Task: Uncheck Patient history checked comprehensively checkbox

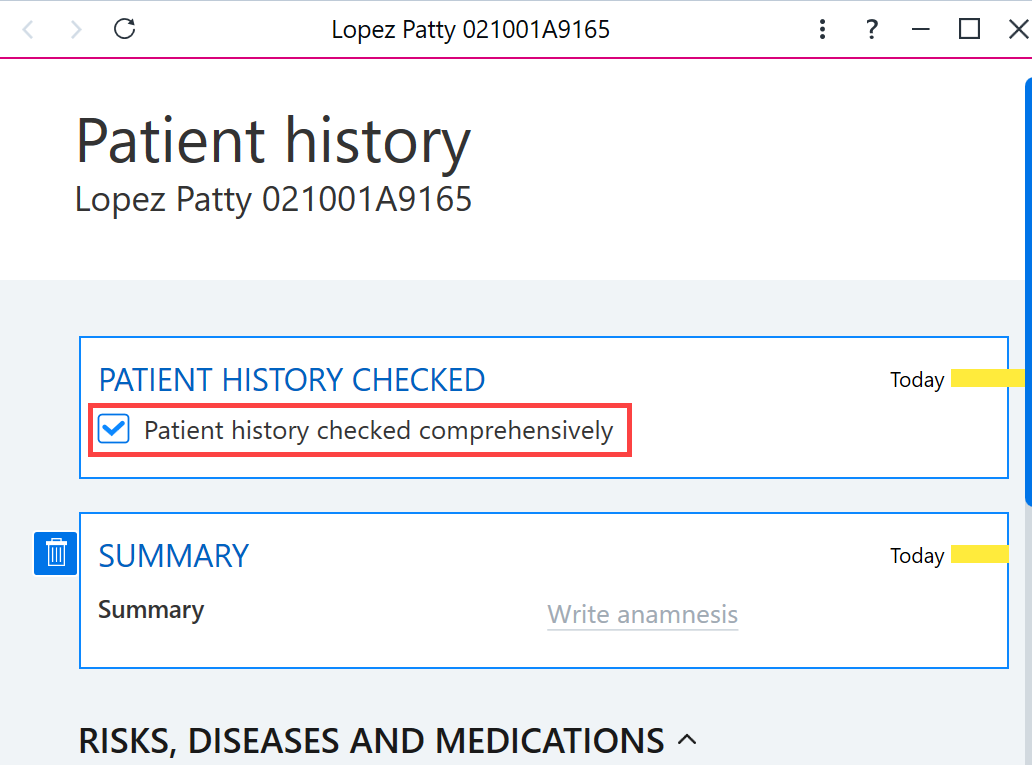Action: click(x=114, y=429)
